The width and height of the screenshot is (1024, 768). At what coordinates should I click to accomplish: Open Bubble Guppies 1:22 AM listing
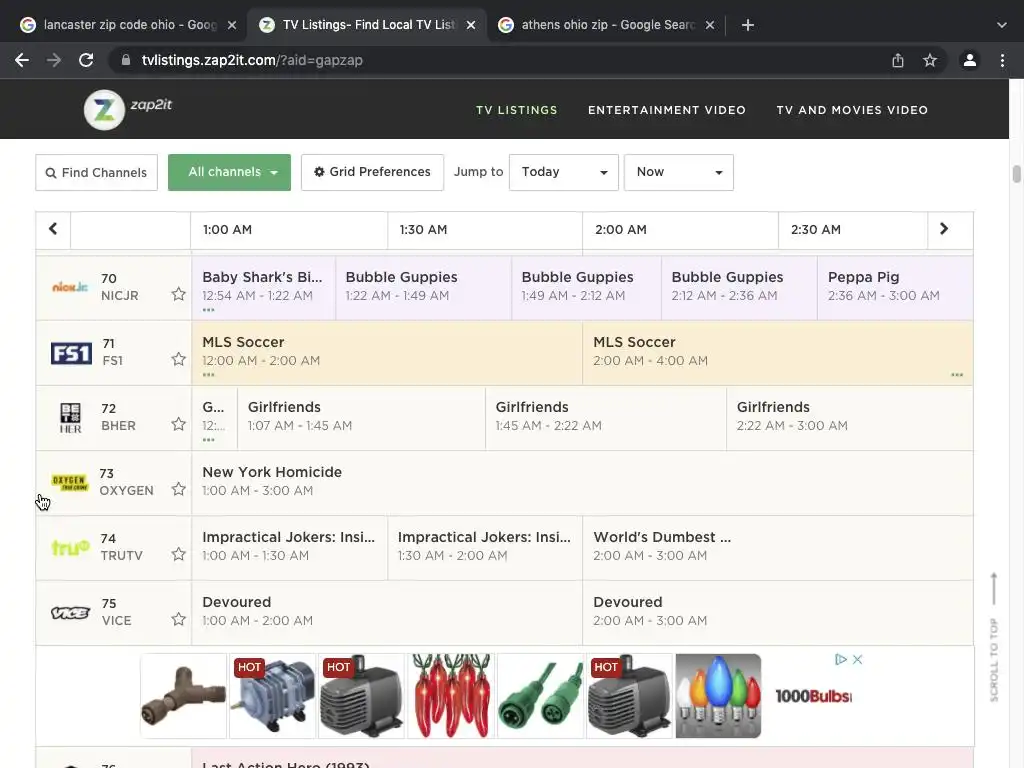pos(423,287)
